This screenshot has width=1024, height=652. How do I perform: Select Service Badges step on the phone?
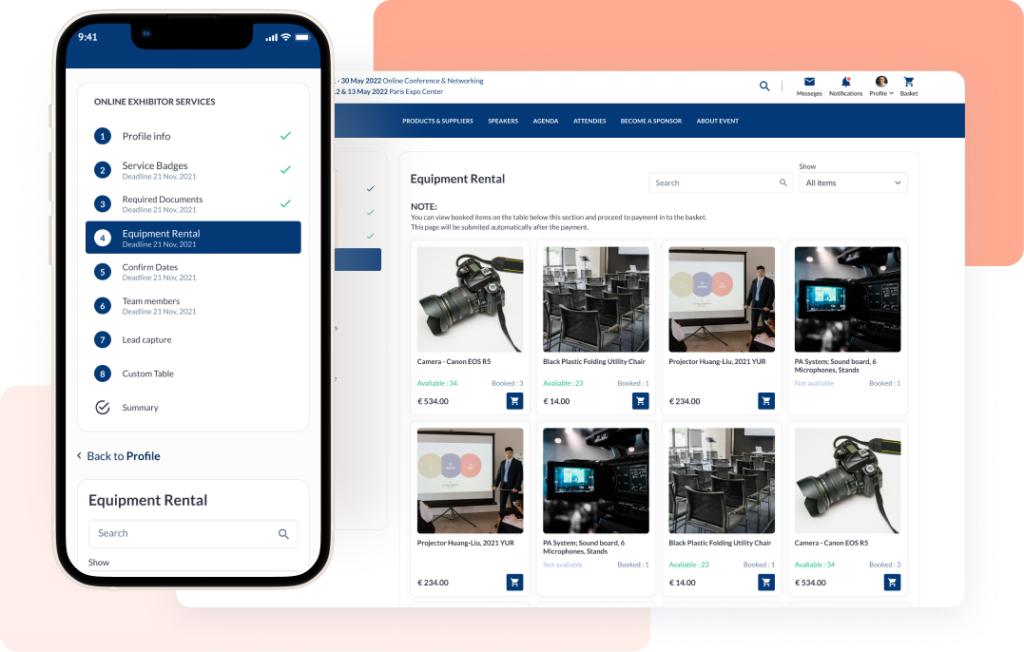tap(193, 170)
